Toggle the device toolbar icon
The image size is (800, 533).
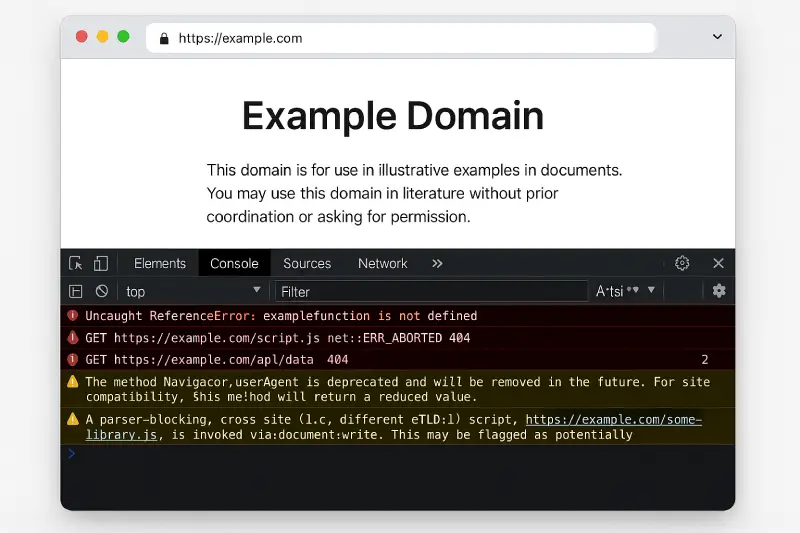[x=101, y=263]
